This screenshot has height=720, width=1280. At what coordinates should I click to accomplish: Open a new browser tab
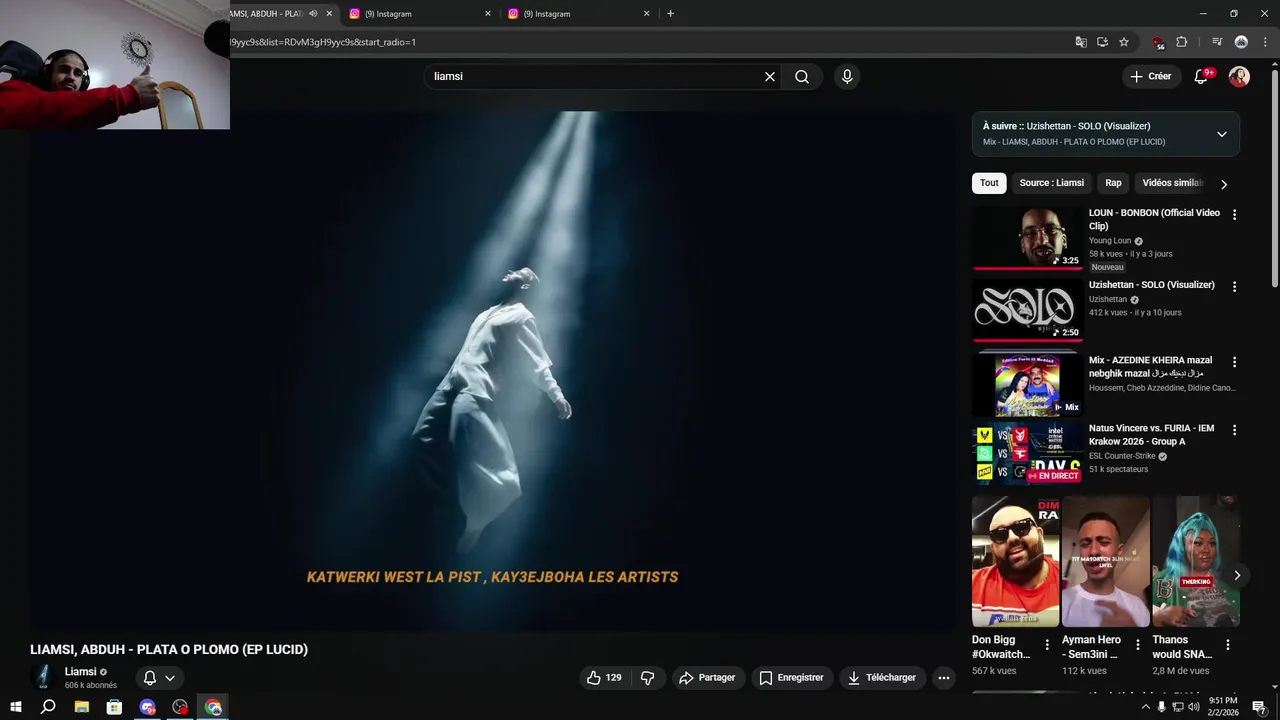[x=670, y=14]
